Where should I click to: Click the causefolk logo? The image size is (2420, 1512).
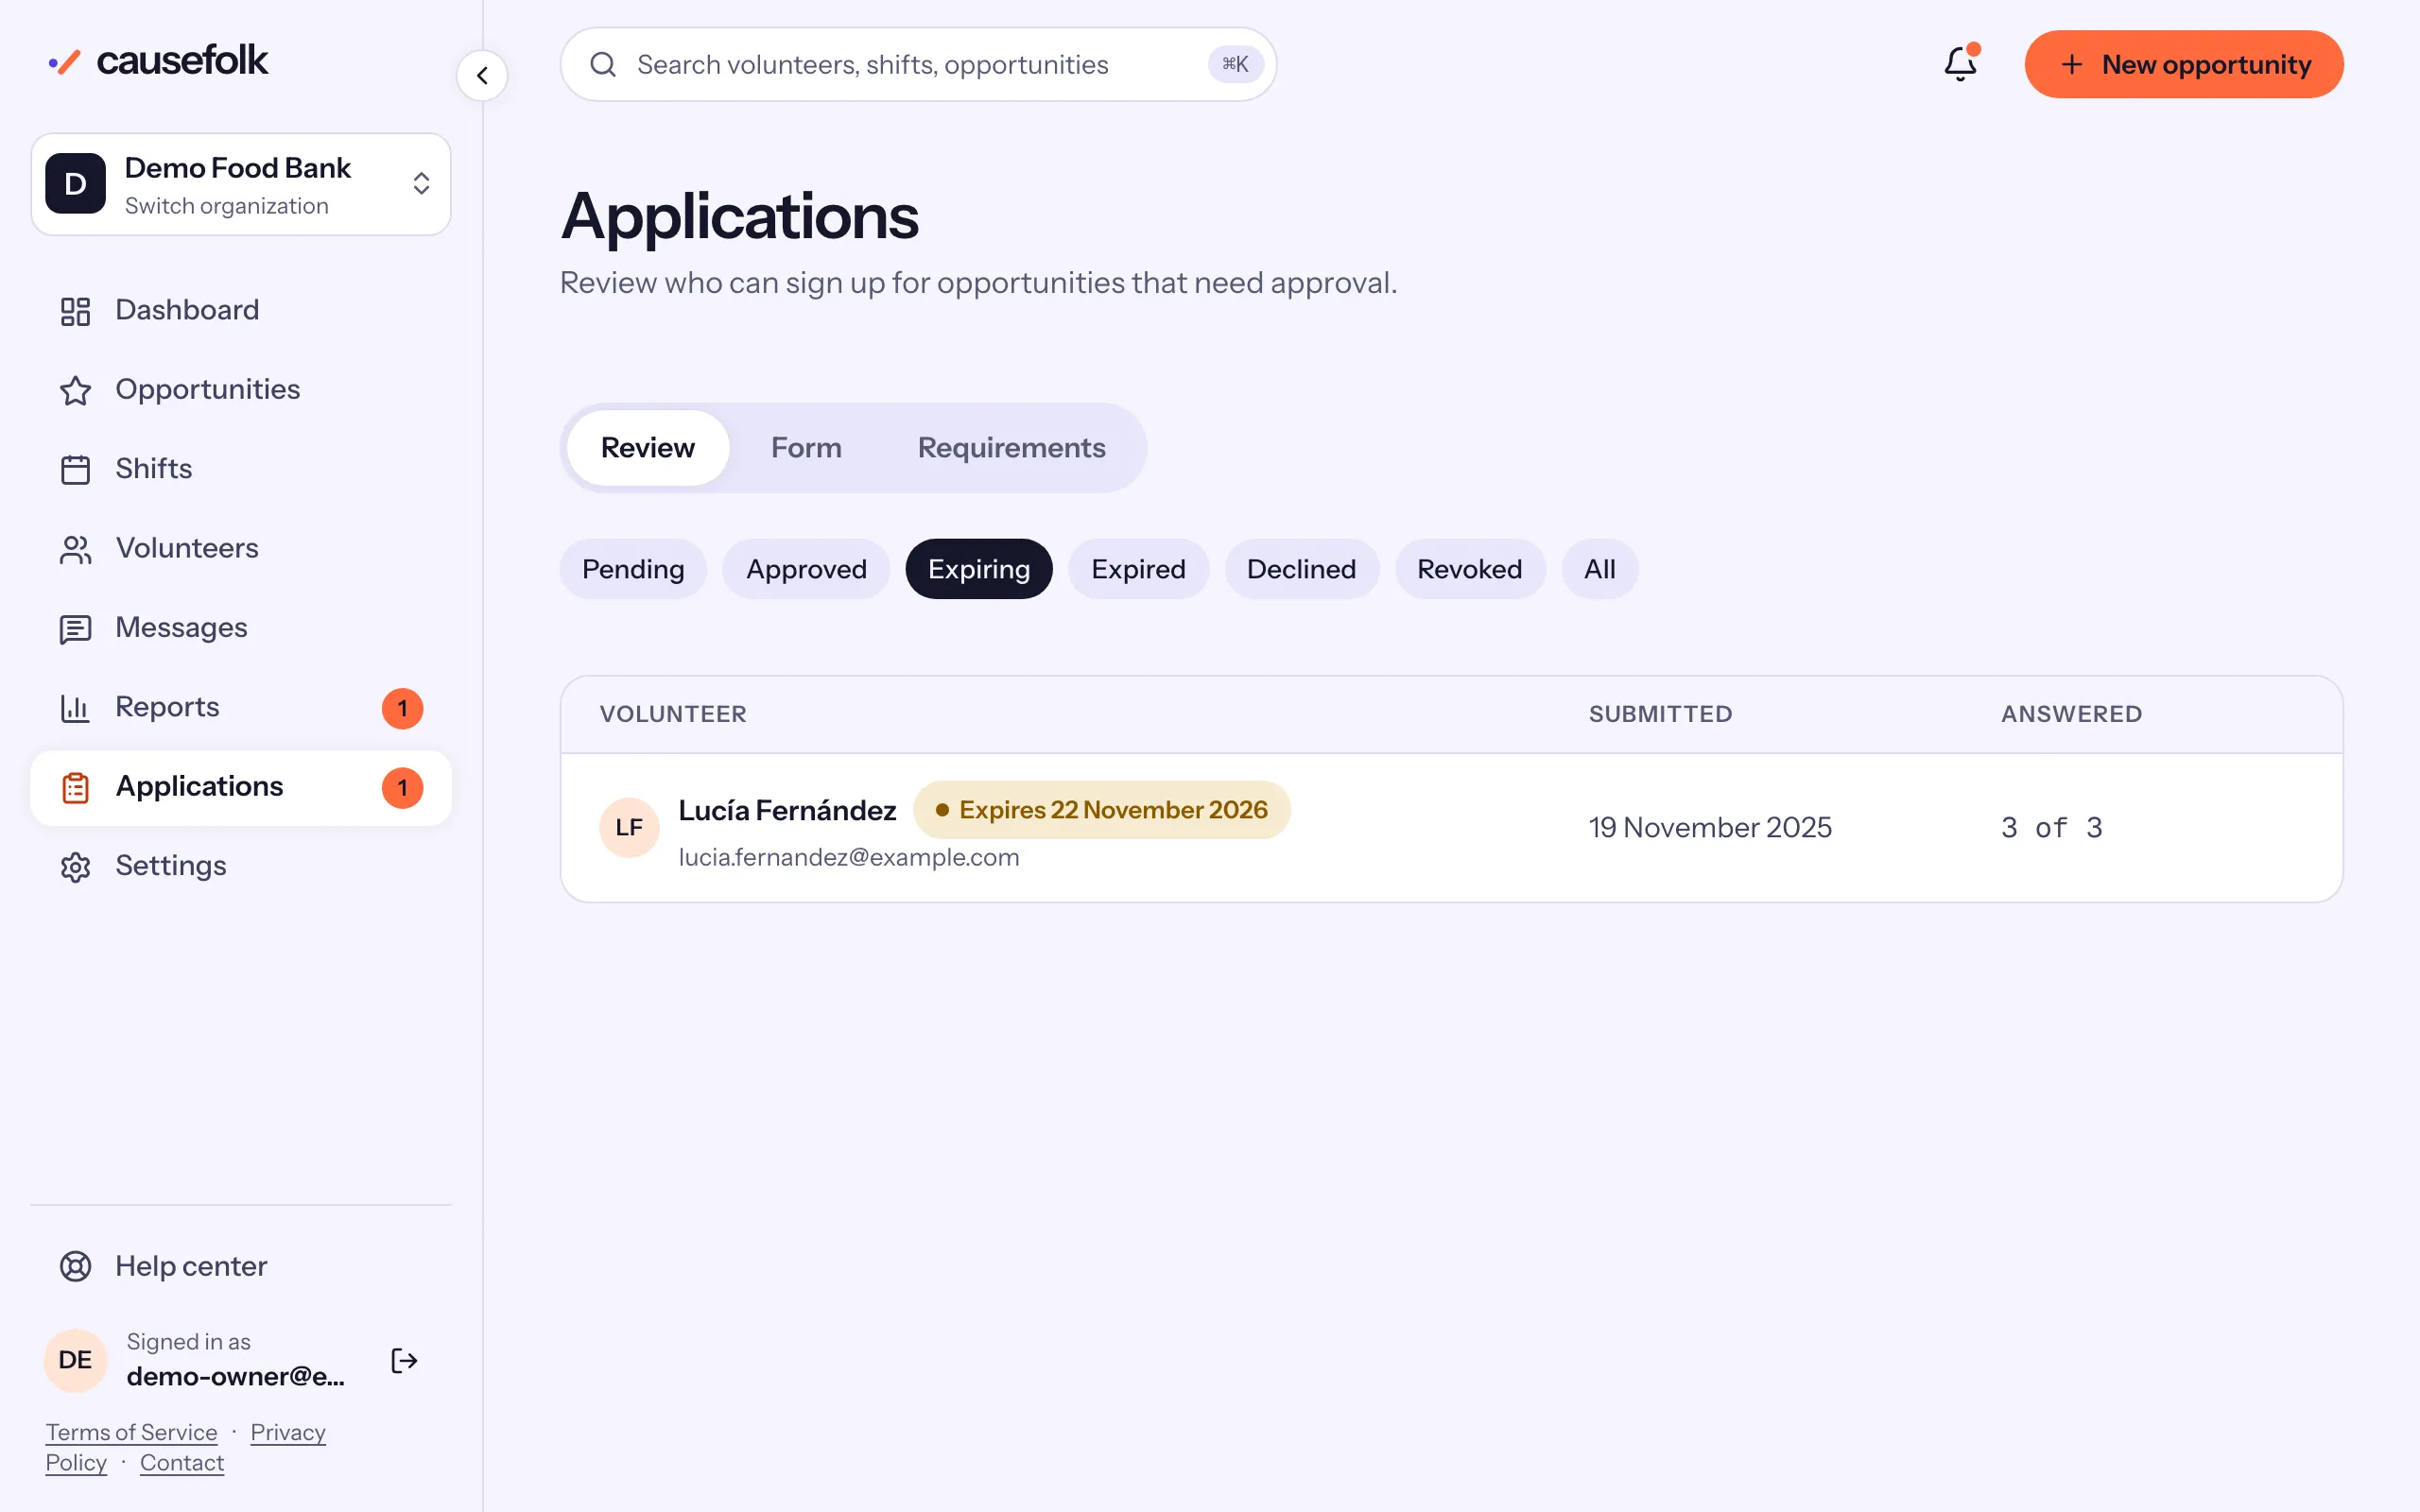158,61
